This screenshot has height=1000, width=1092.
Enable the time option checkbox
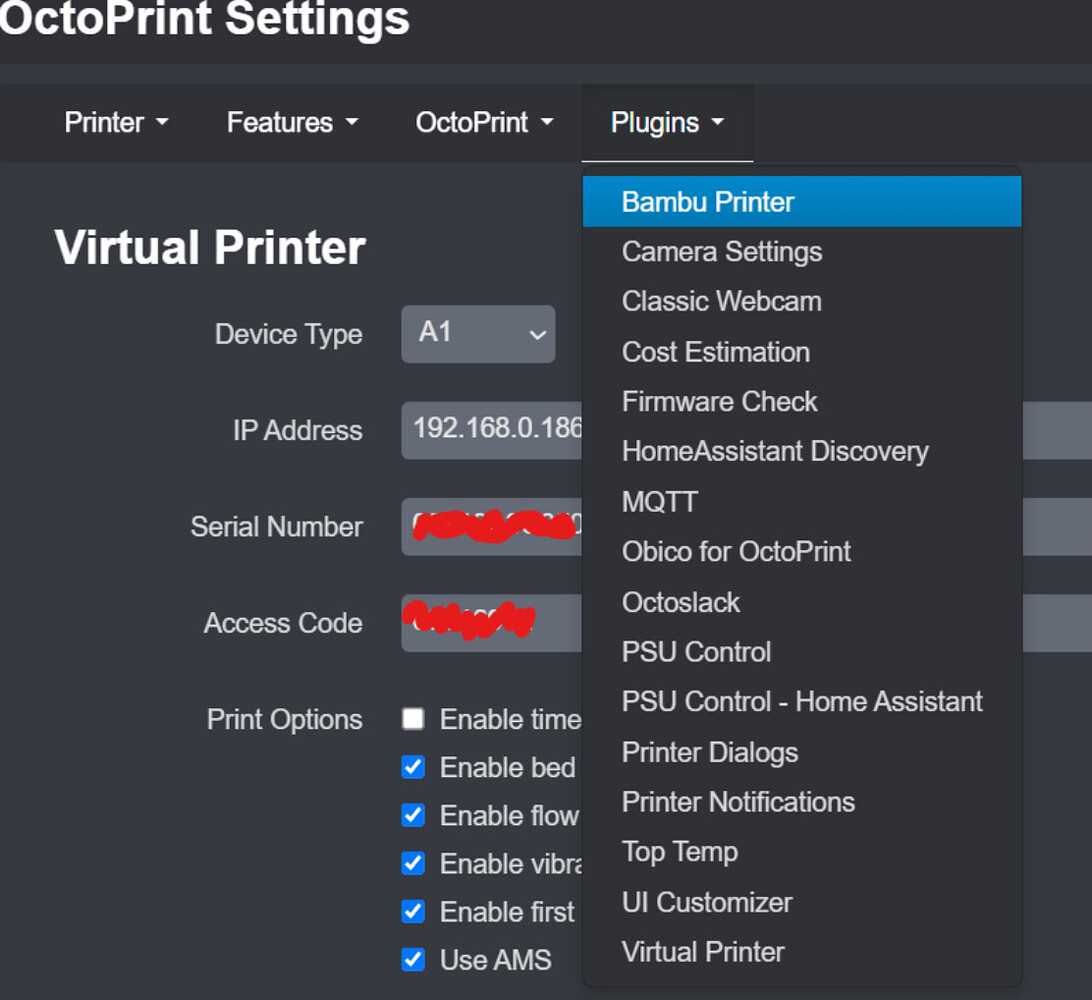[x=413, y=718]
